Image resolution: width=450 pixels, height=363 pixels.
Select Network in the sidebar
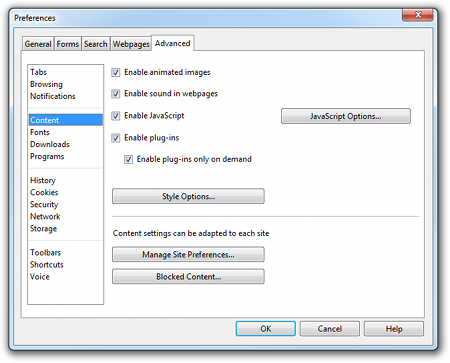point(66,216)
